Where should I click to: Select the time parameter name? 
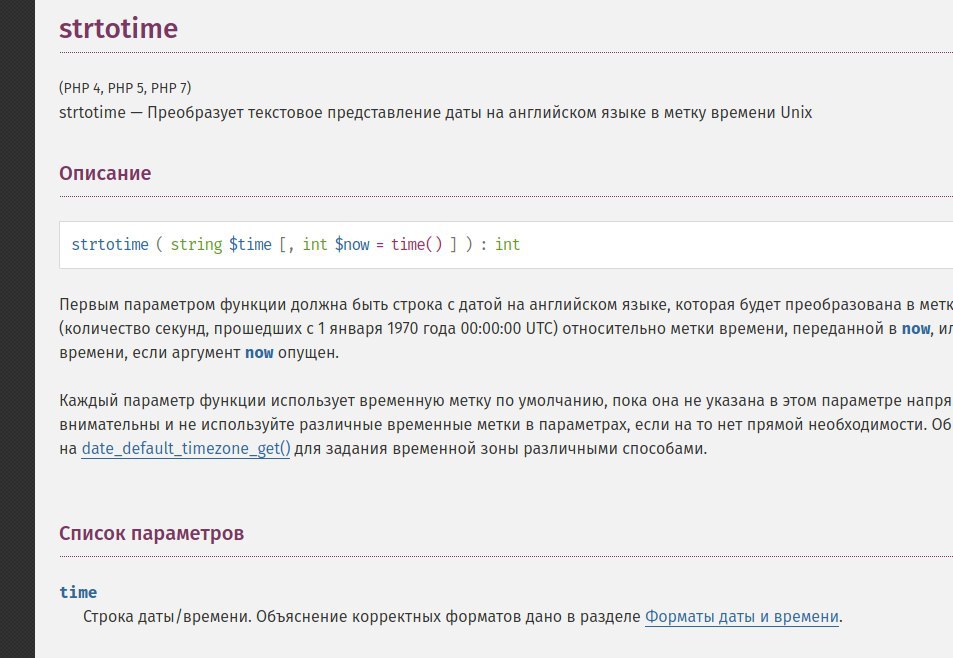pos(78,592)
